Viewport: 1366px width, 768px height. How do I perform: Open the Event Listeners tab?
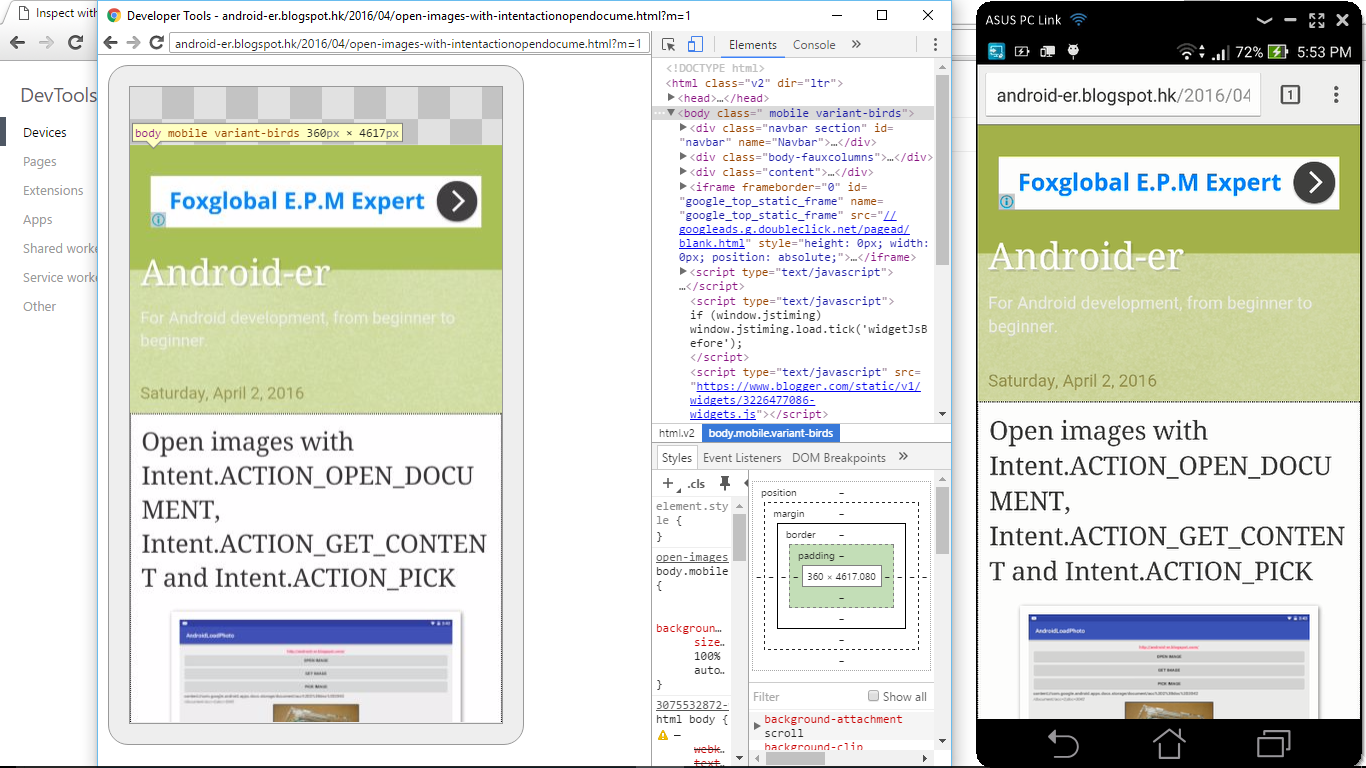pos(742,457)
